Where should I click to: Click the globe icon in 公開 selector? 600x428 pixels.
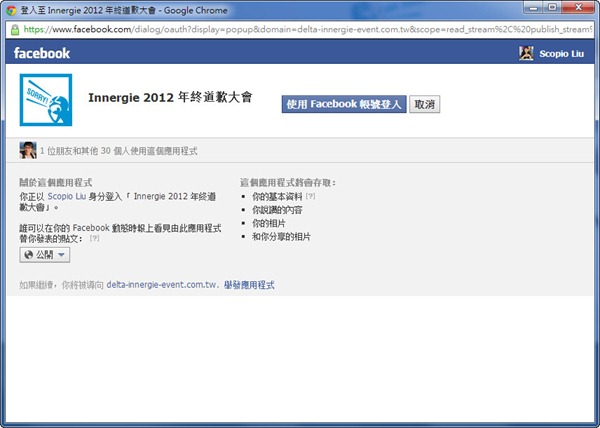coord(28,255)
